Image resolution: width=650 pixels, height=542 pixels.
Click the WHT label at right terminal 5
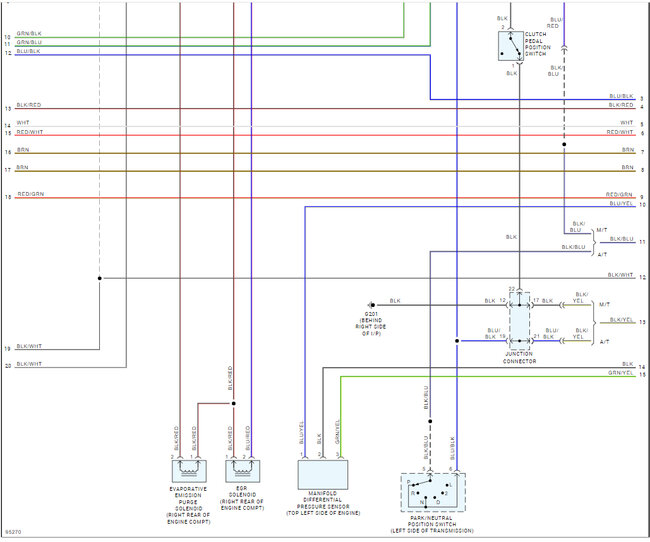tap(627, 123)
